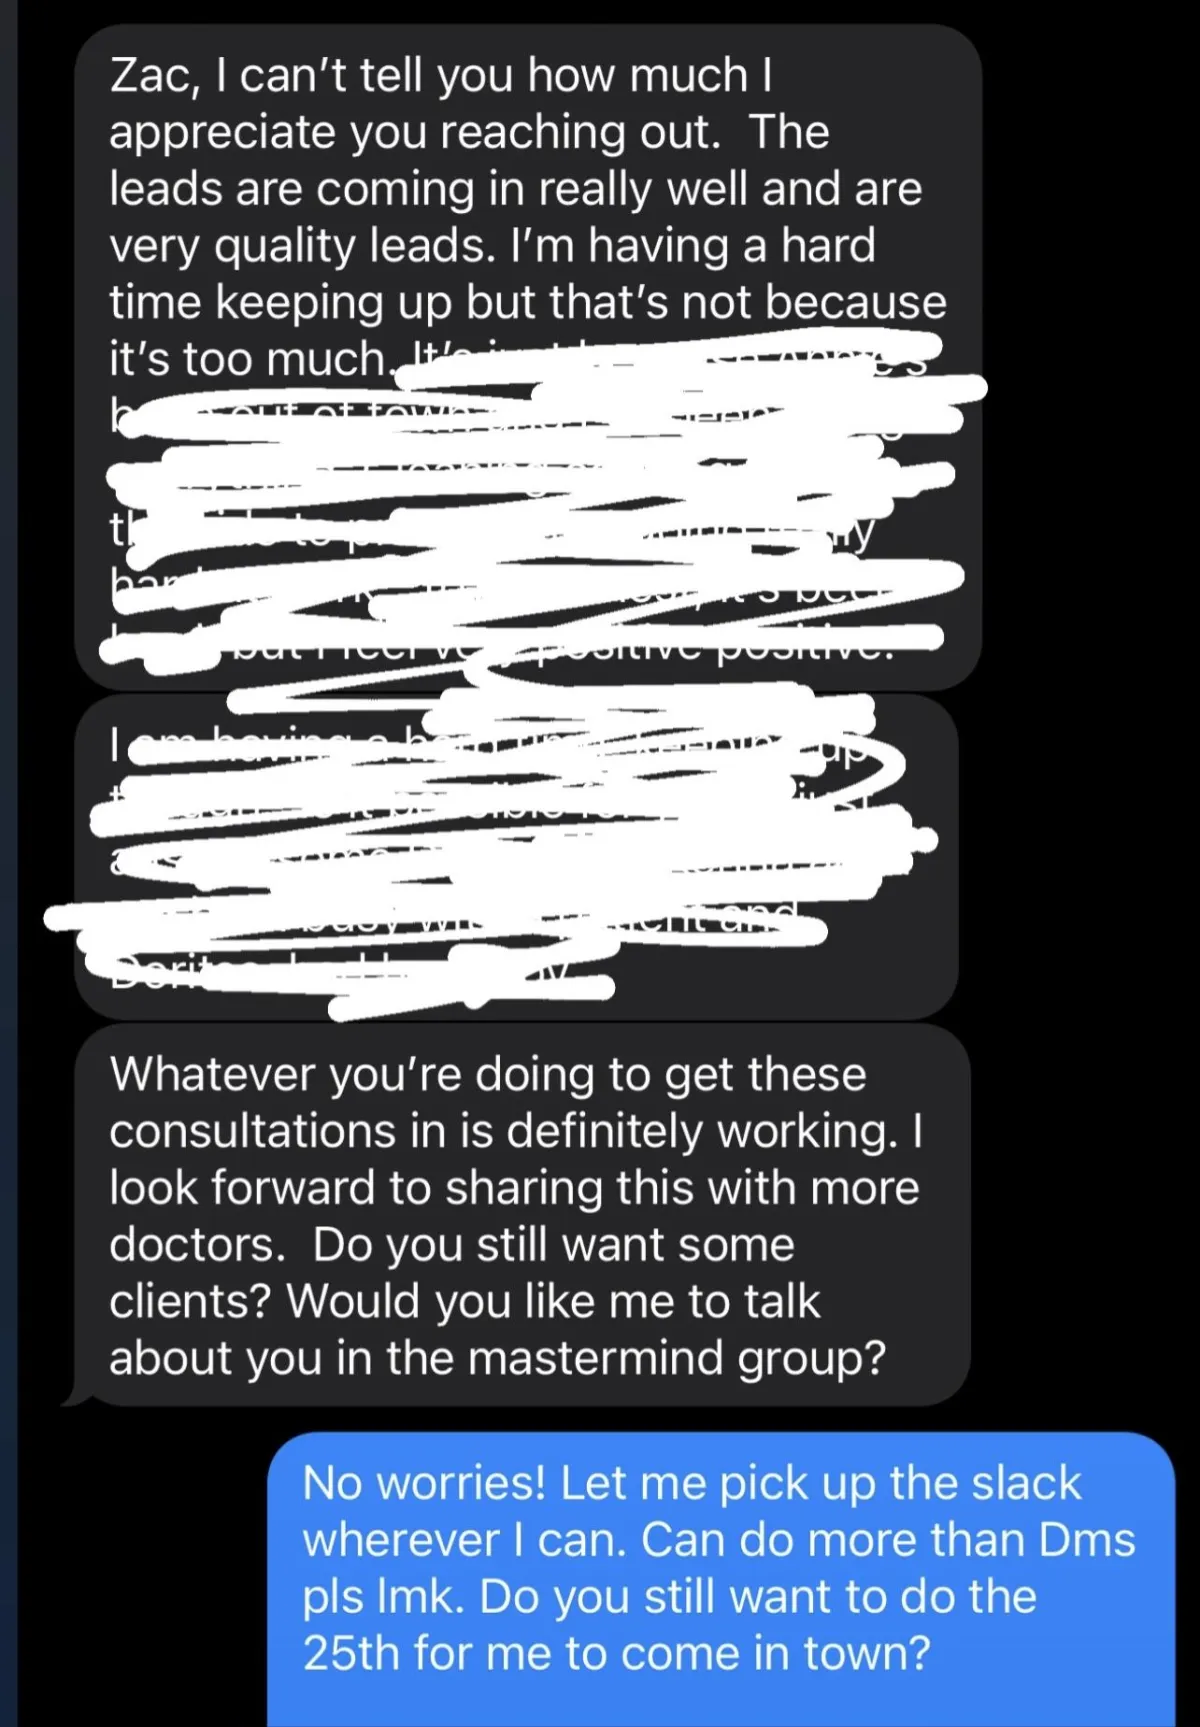This screenshot has height=1727, width=1200.
Task: Click the gray bubble tail at bottom-left
Action: (72, 1395)
